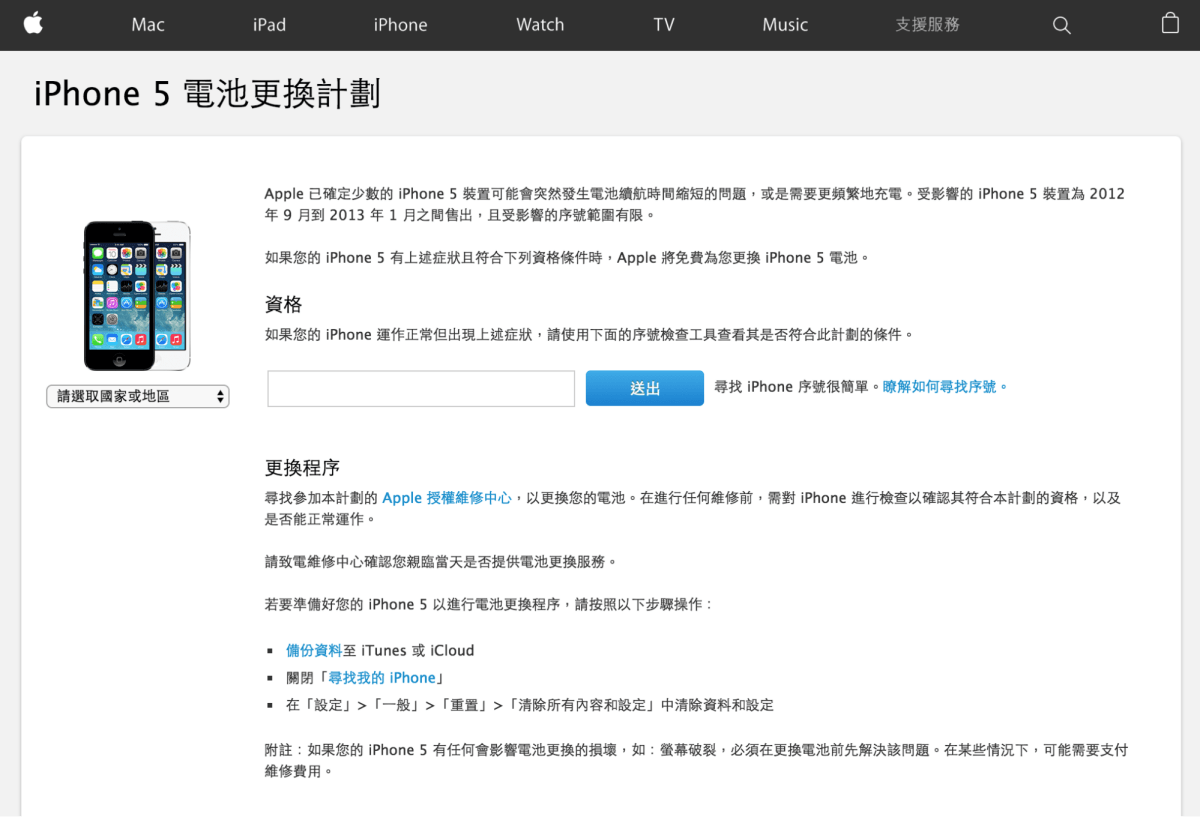
Task: Open the search magnifier icon
Action: [x=1062, y=25]
